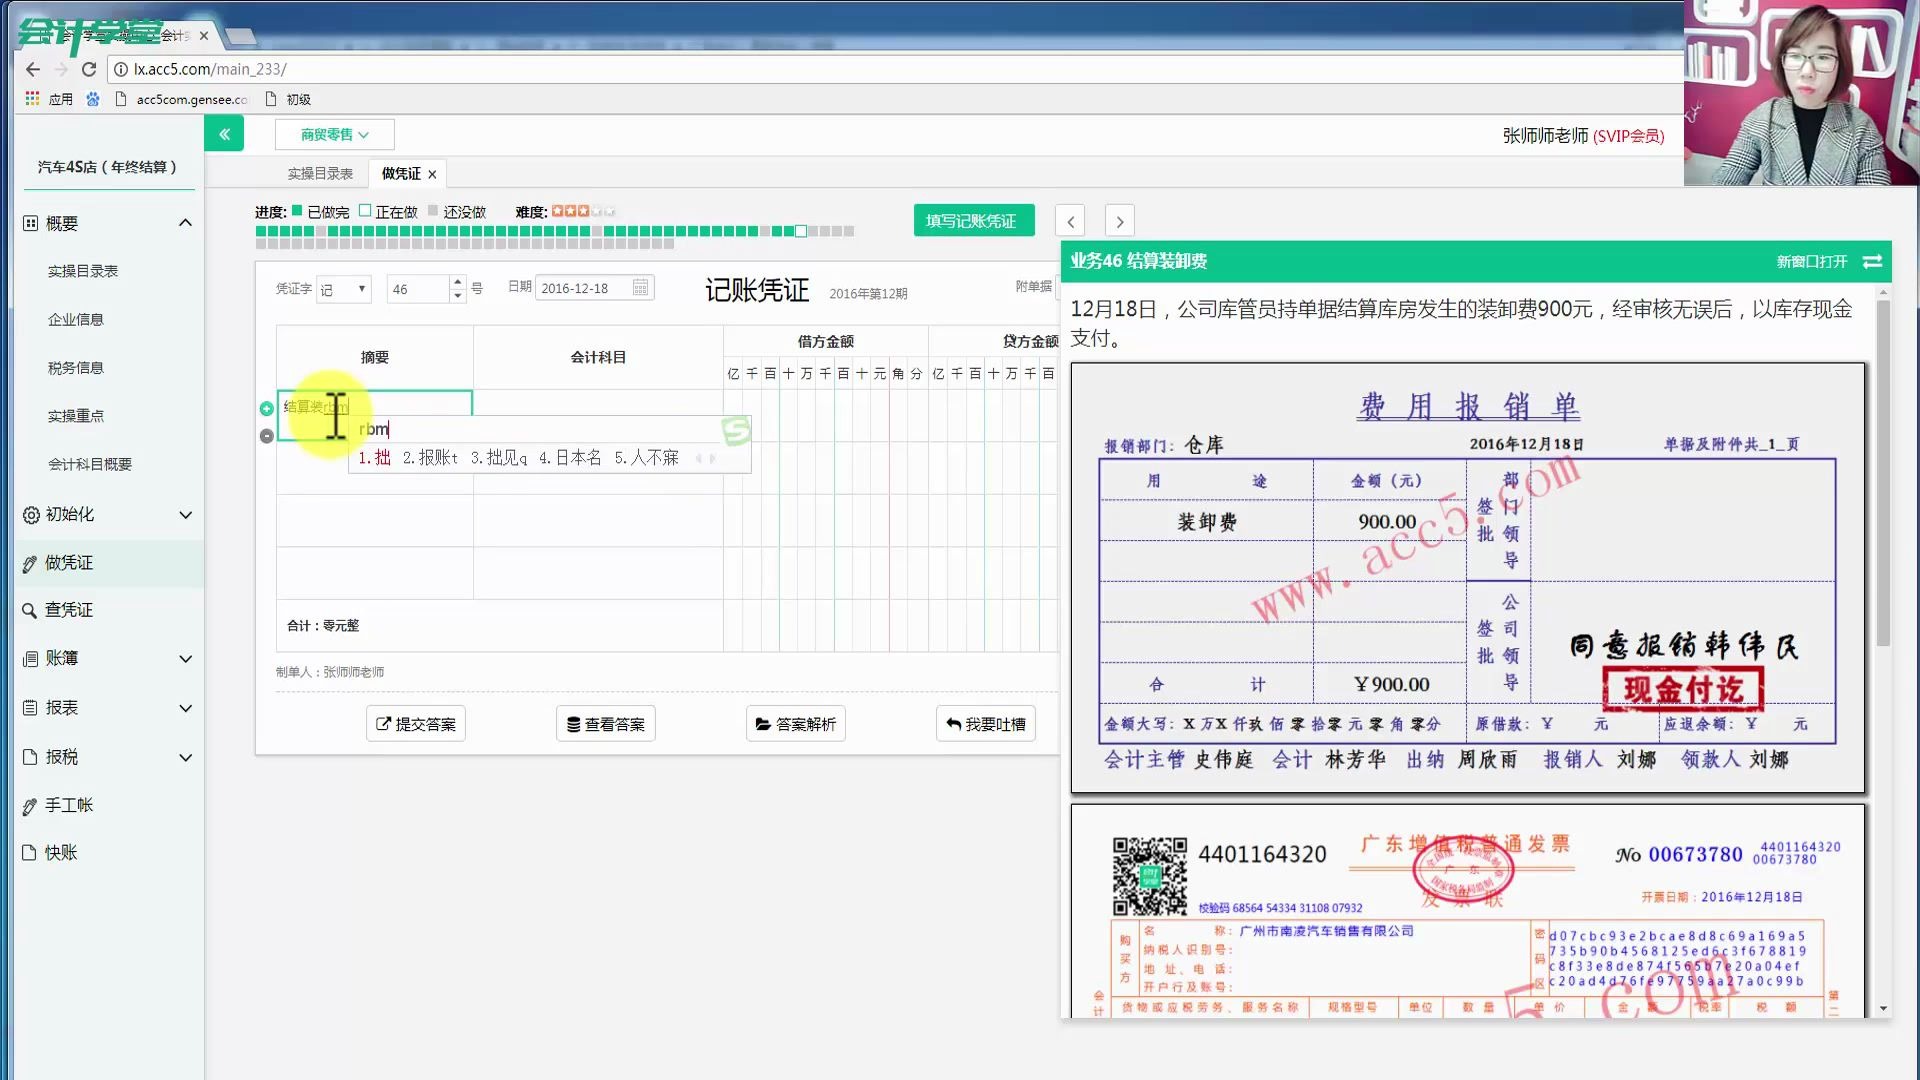
Task: Click the 我要吐槽 button
Action: (986, 724)
